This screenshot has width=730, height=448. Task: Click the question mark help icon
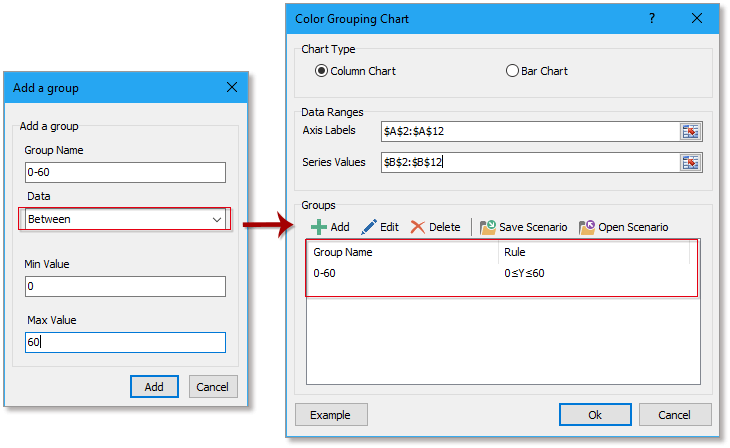(x=652, y=18)
